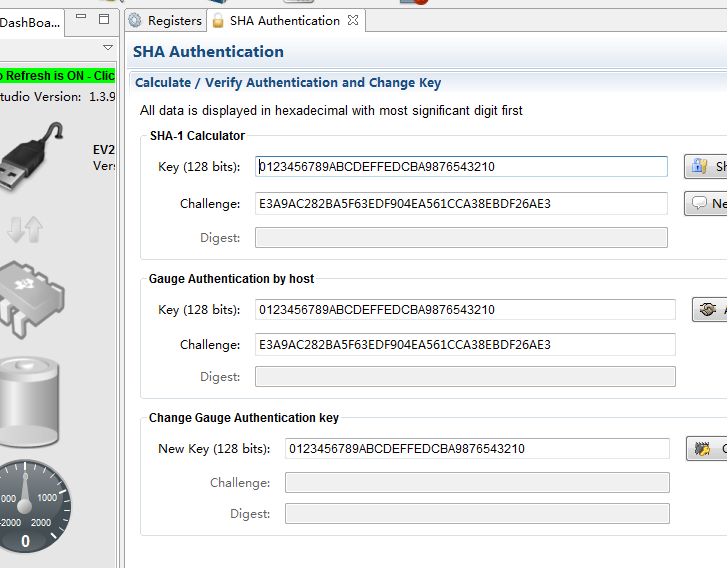This screenshot has width=727, height=568.
Task: Close the SHA Authentication tab
Action: point(353,21)
